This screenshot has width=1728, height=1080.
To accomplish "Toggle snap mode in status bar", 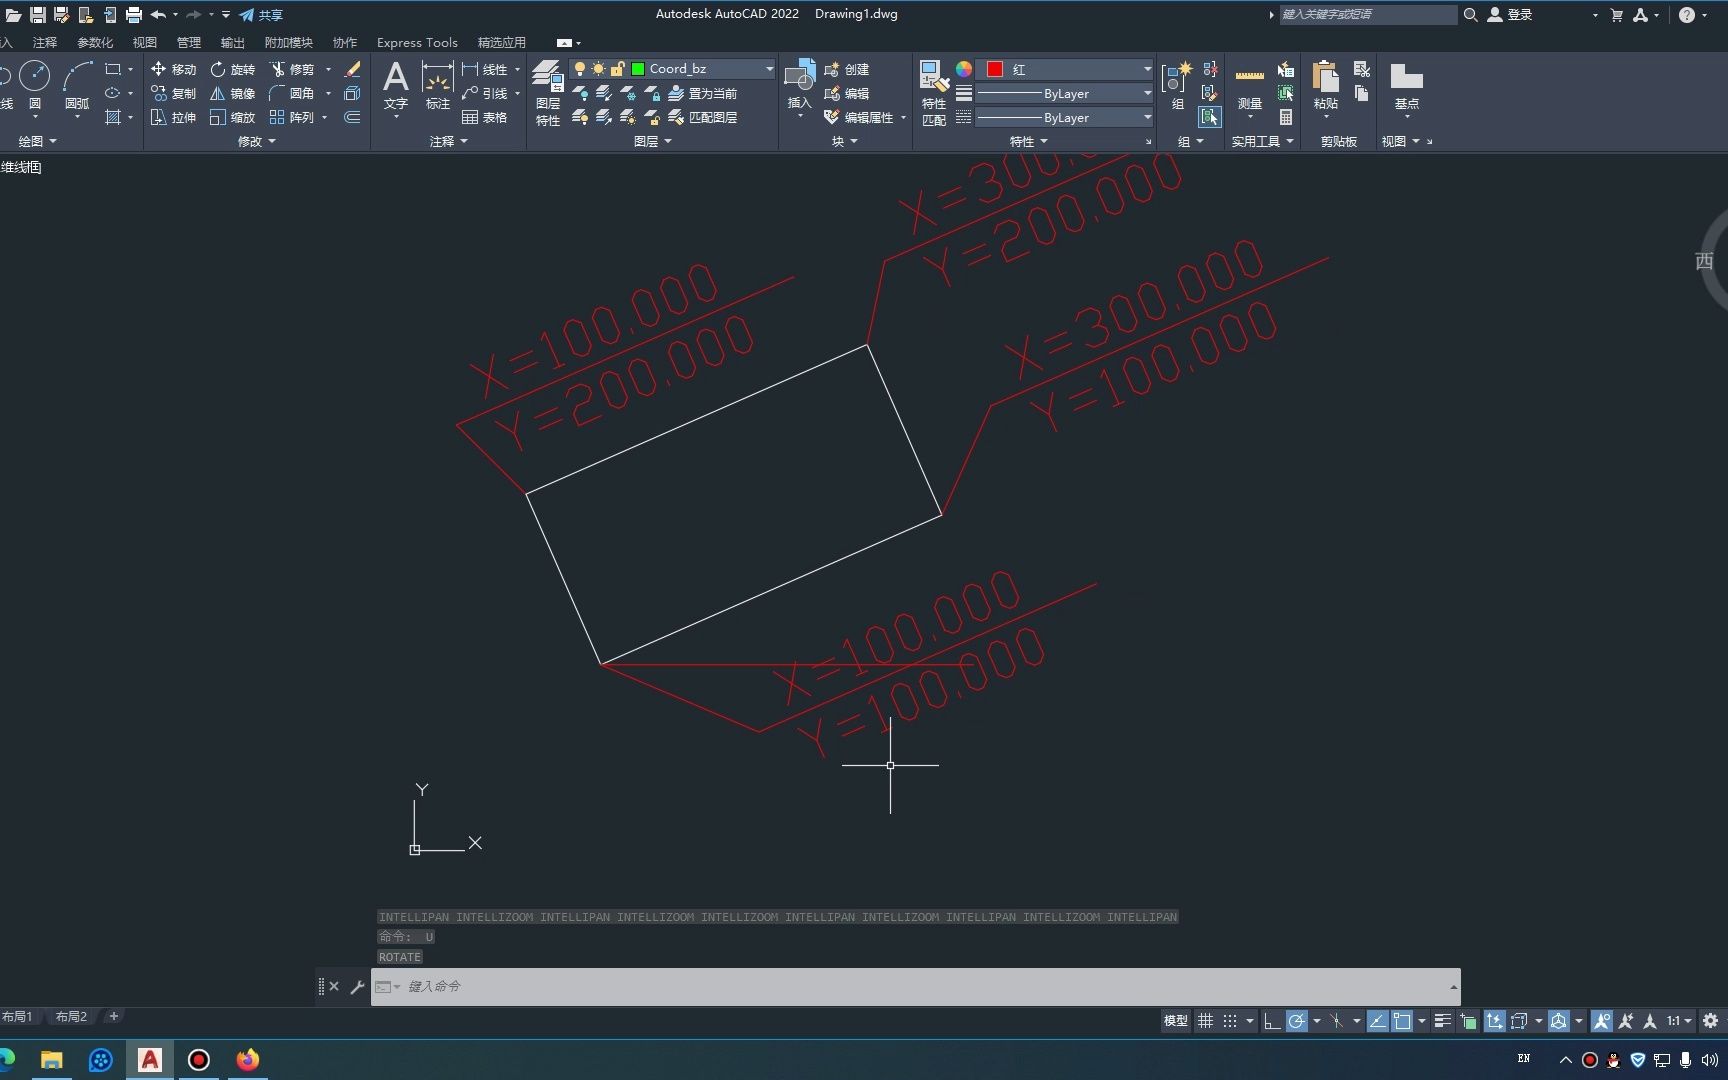I will [1230, 1021].
